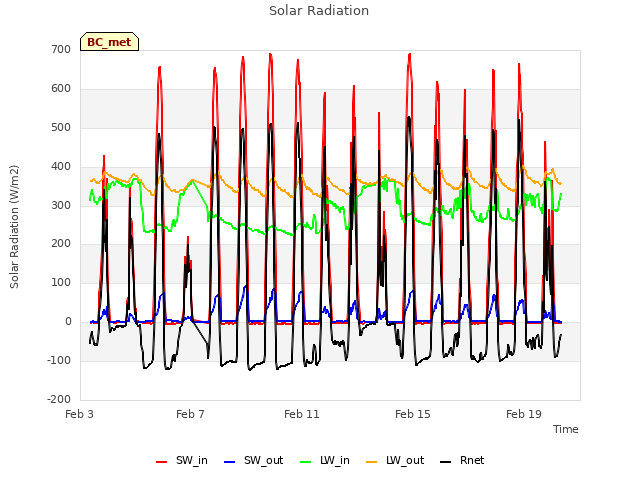Image resolution: width=640 pixels, height=480 pixels.
Task: Click the 100 y-axis tick label
Action: pos(61,282)
